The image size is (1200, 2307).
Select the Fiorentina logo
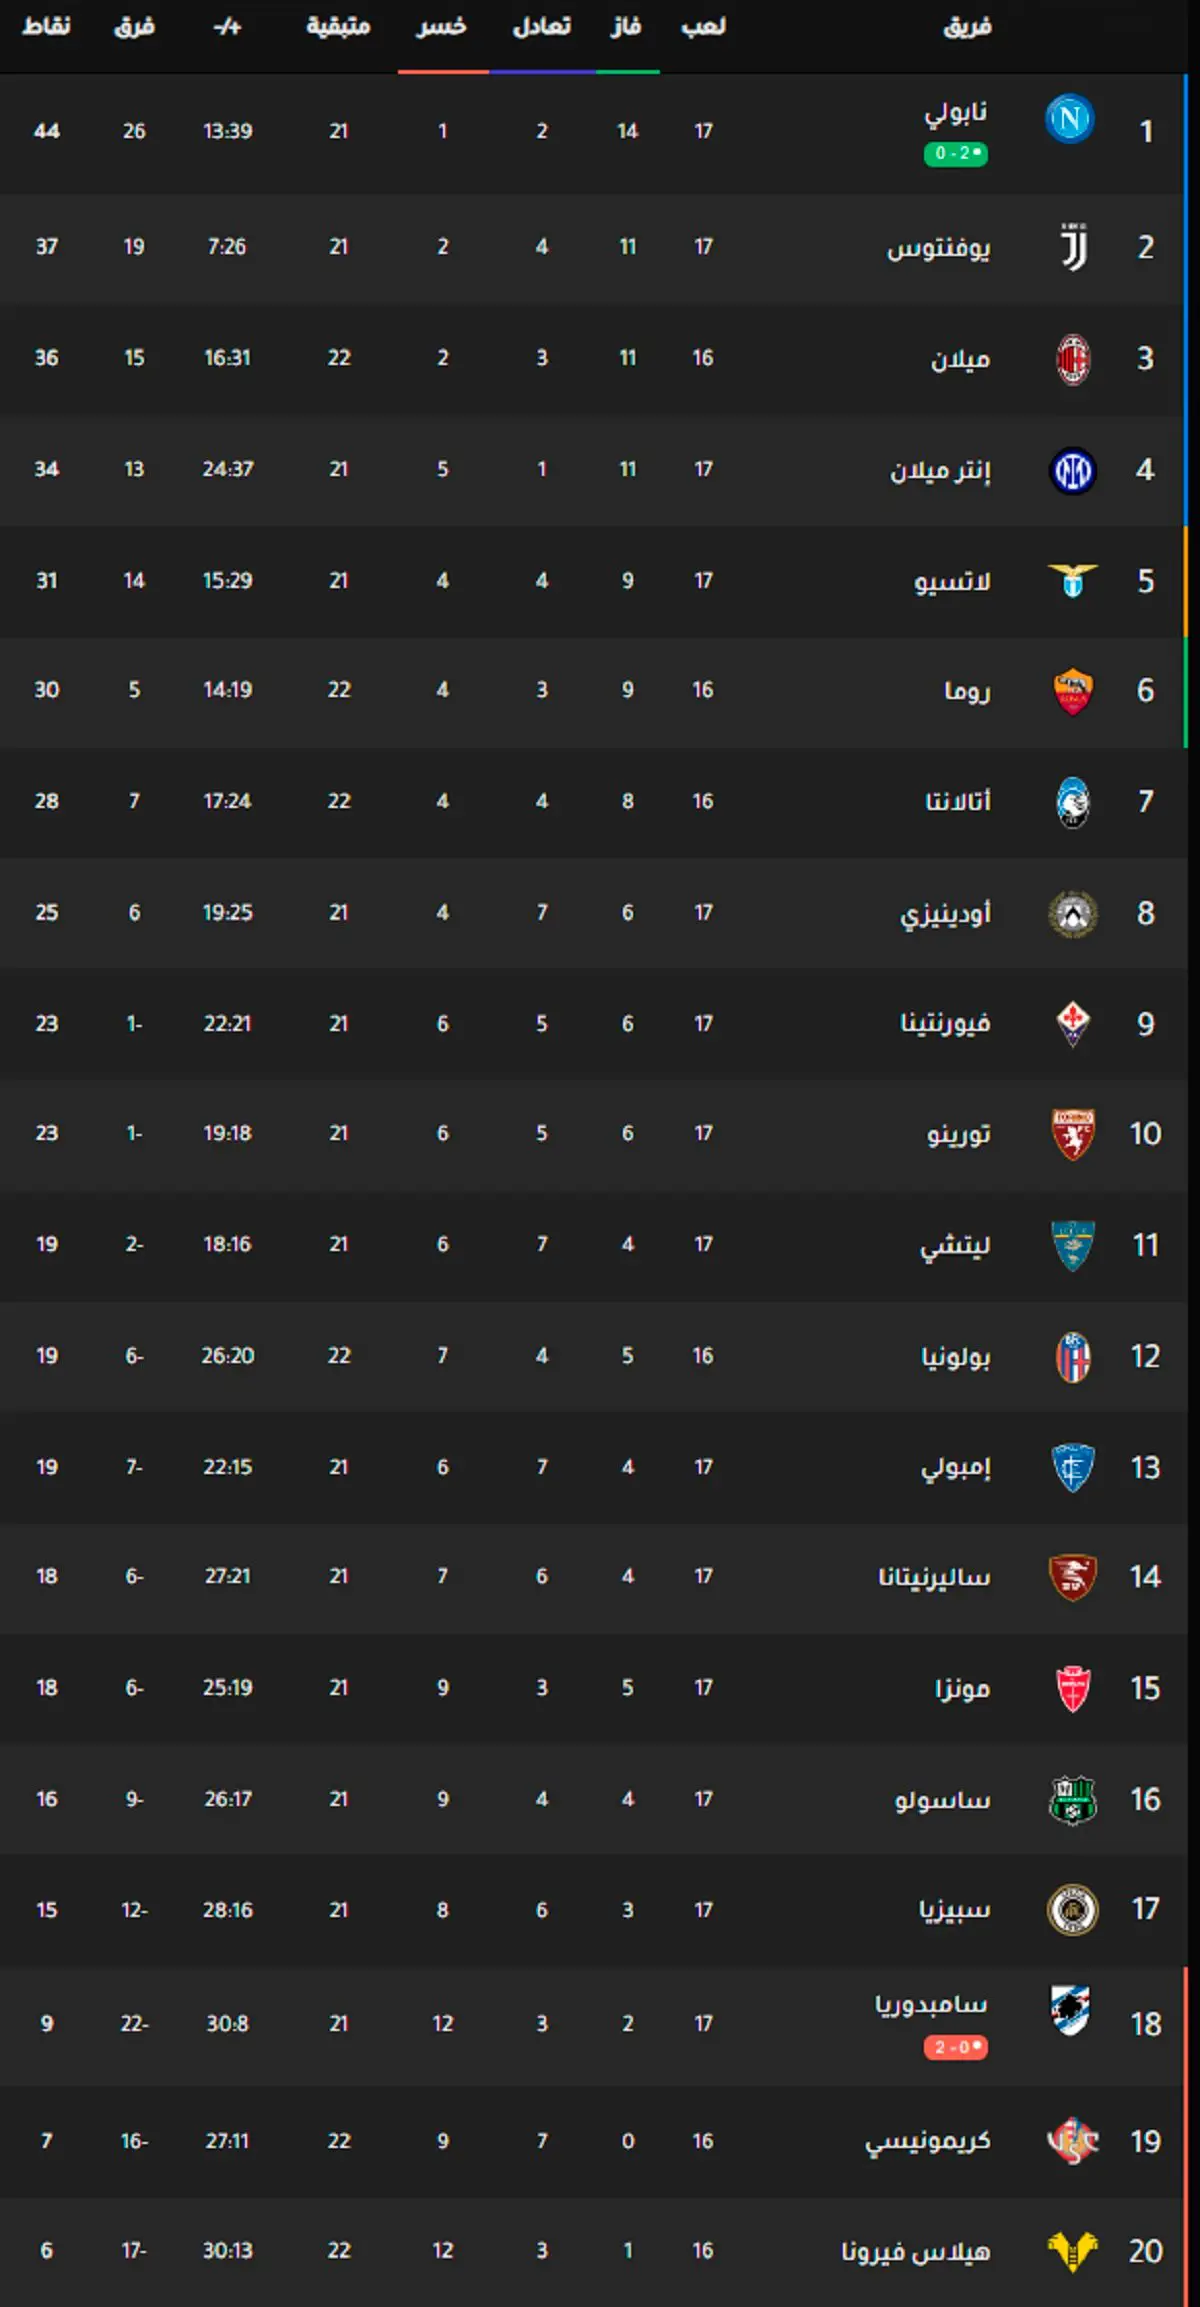click(1073, 1024)
